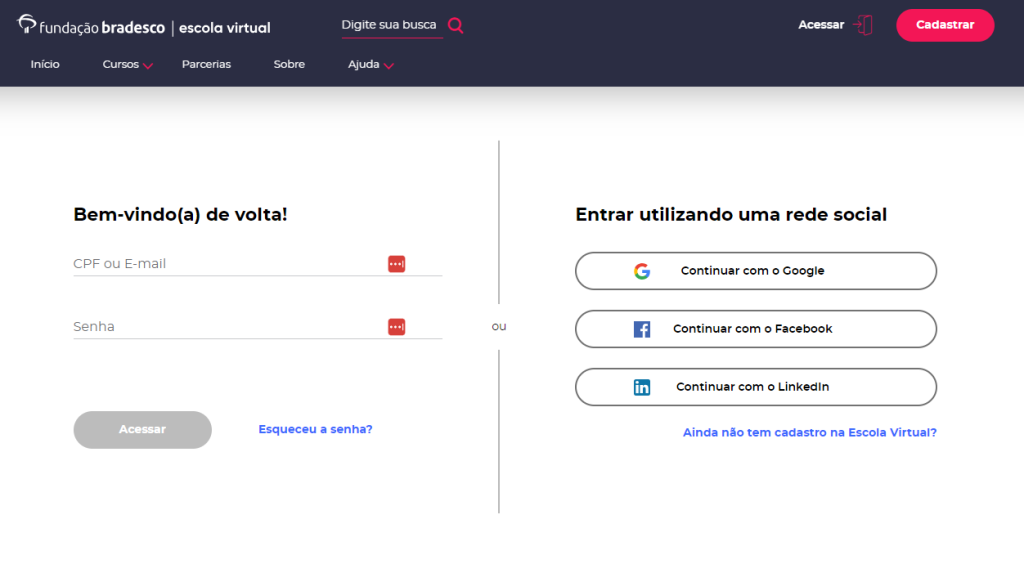Click the Facebook logo icon

pyautogui.click(x=642, y=329)
